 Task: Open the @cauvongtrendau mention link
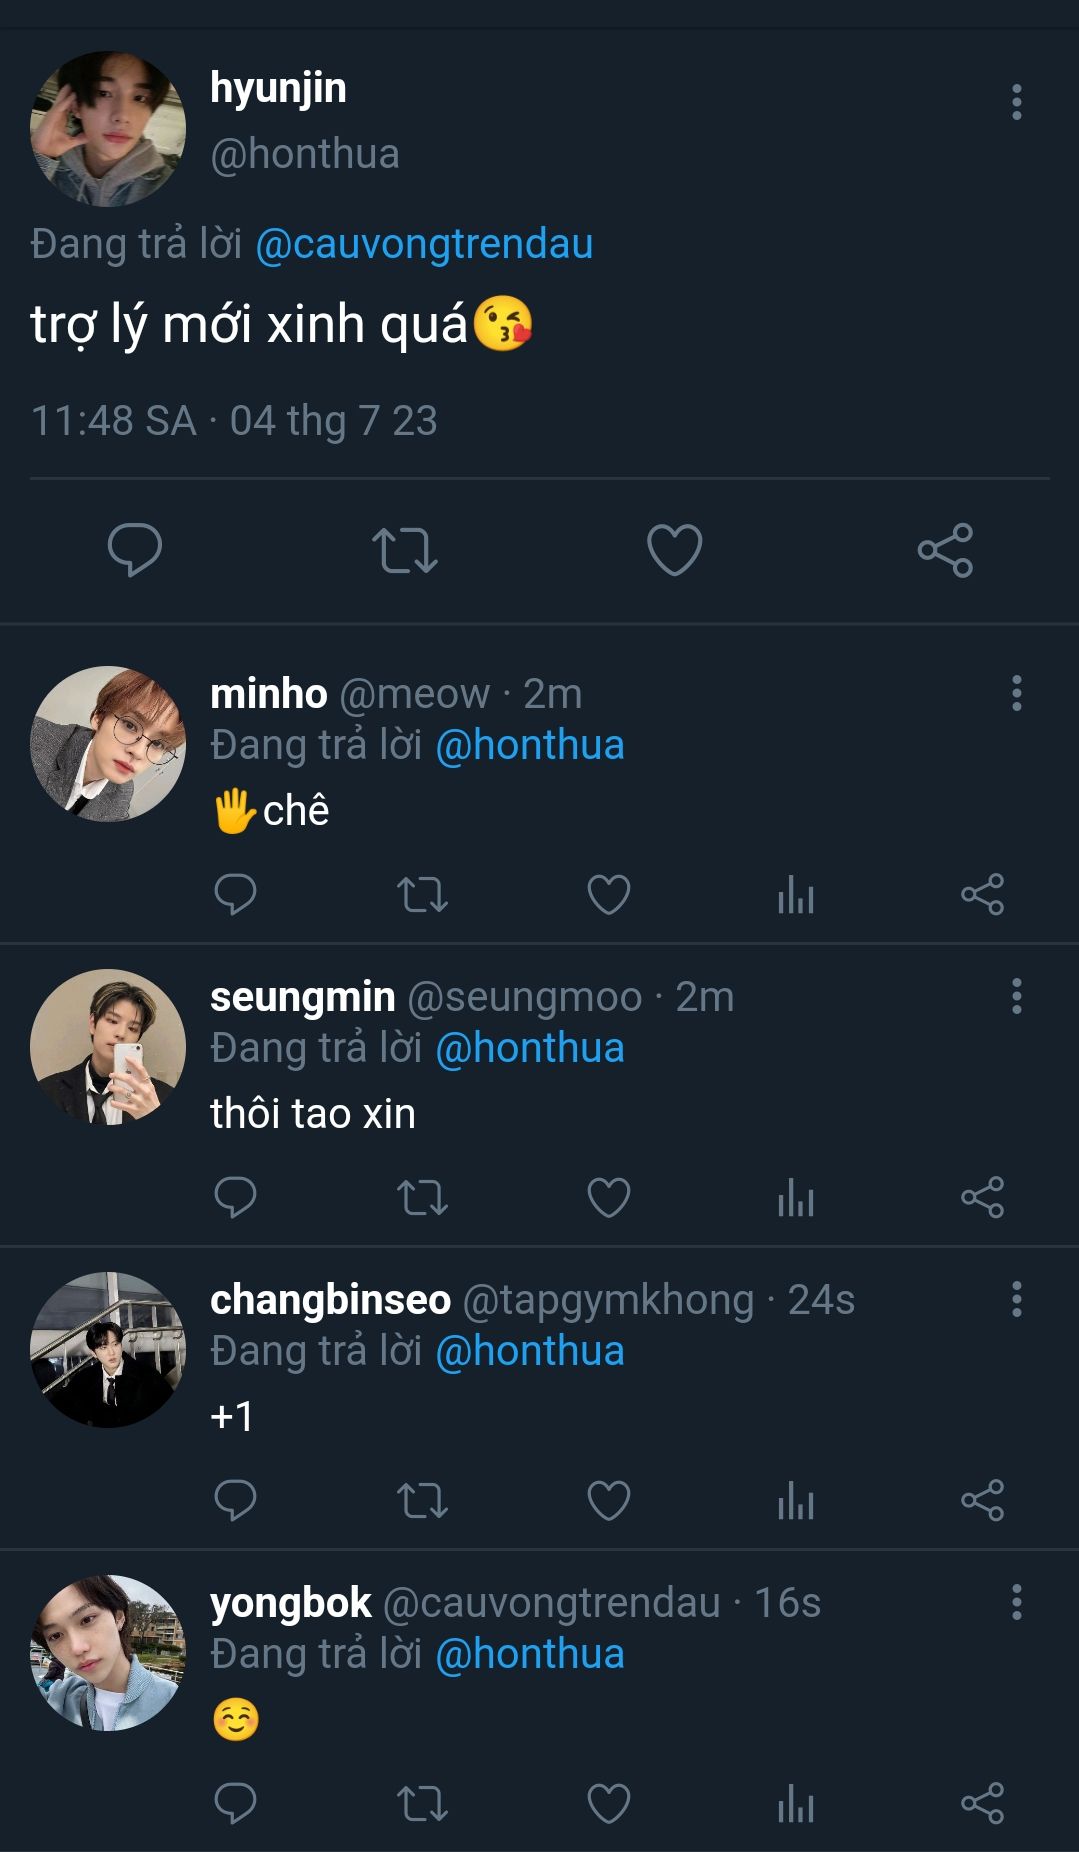pyautogui.click(x=424, y=244)
